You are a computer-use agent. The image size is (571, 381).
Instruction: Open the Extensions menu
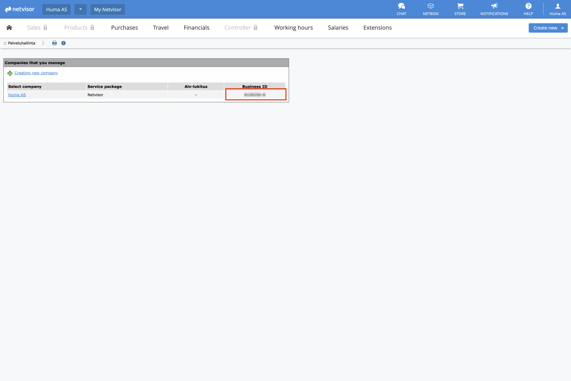pos(377,28)
